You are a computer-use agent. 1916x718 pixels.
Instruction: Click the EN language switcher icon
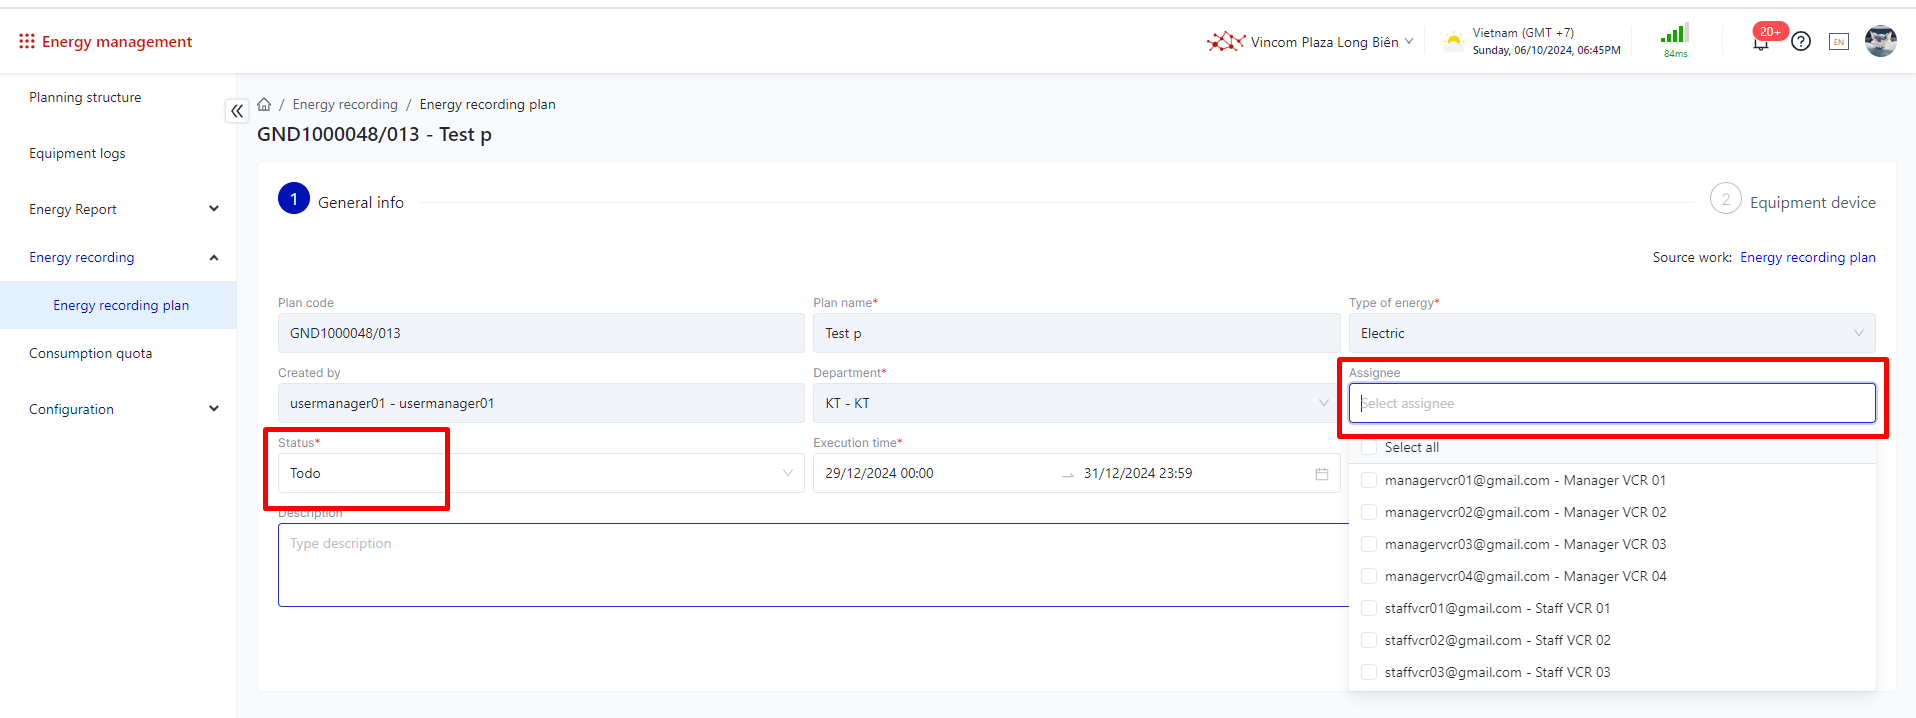click(x=1838, y=42)
